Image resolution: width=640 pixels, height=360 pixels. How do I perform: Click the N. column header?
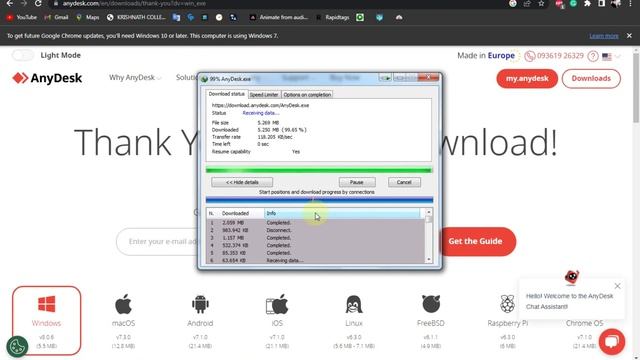[212, 213]
